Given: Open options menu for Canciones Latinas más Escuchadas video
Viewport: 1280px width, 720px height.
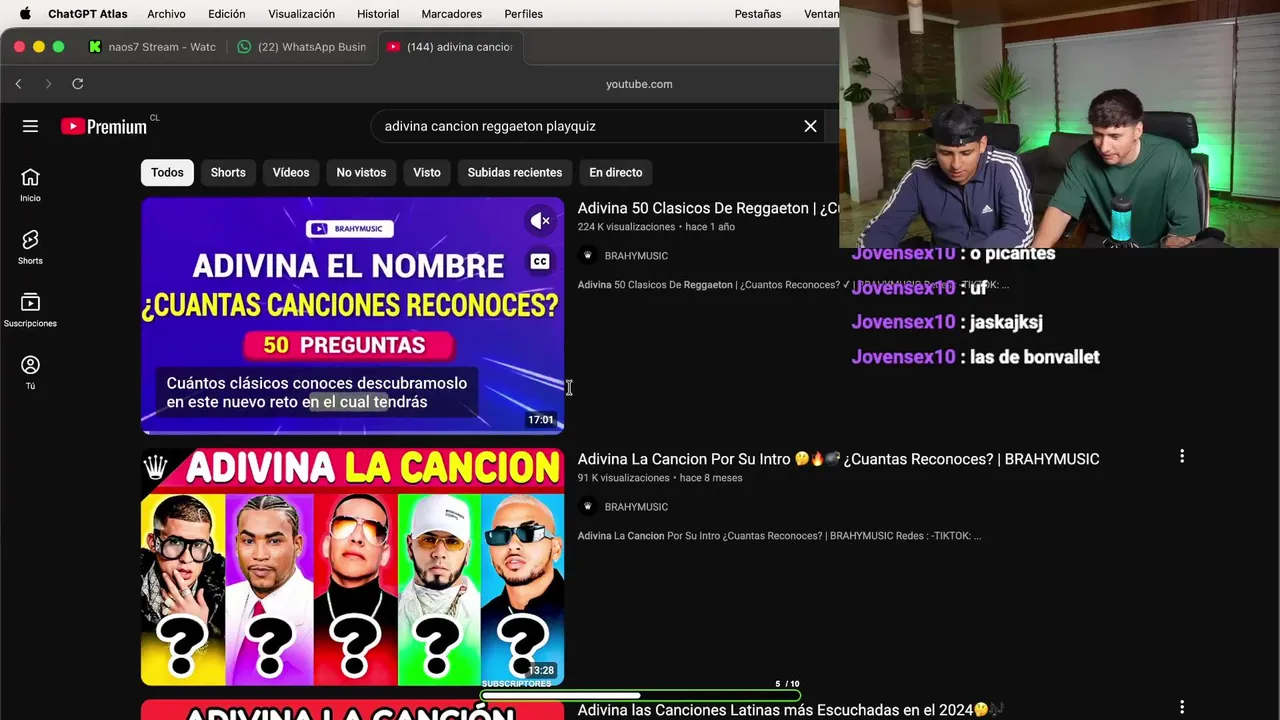Looking at the screenshot, I should tap(1181, 707).
